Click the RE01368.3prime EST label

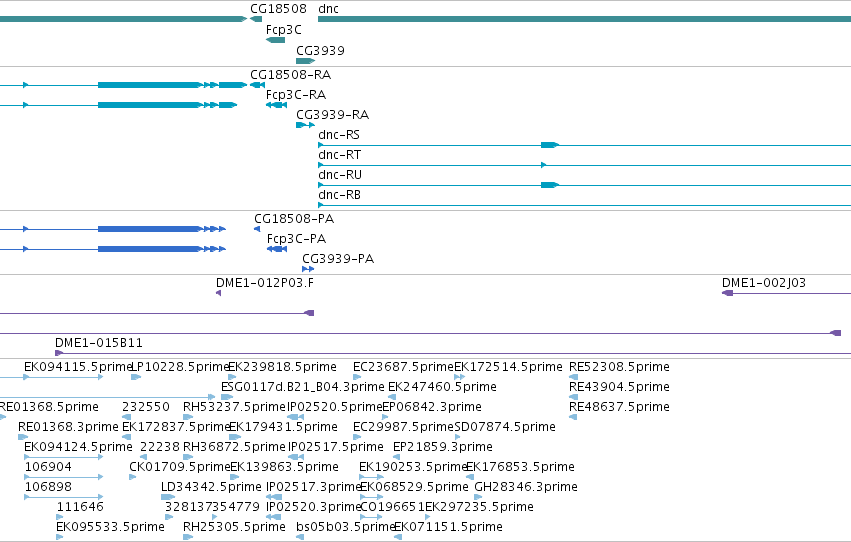[x=68, y=427]
